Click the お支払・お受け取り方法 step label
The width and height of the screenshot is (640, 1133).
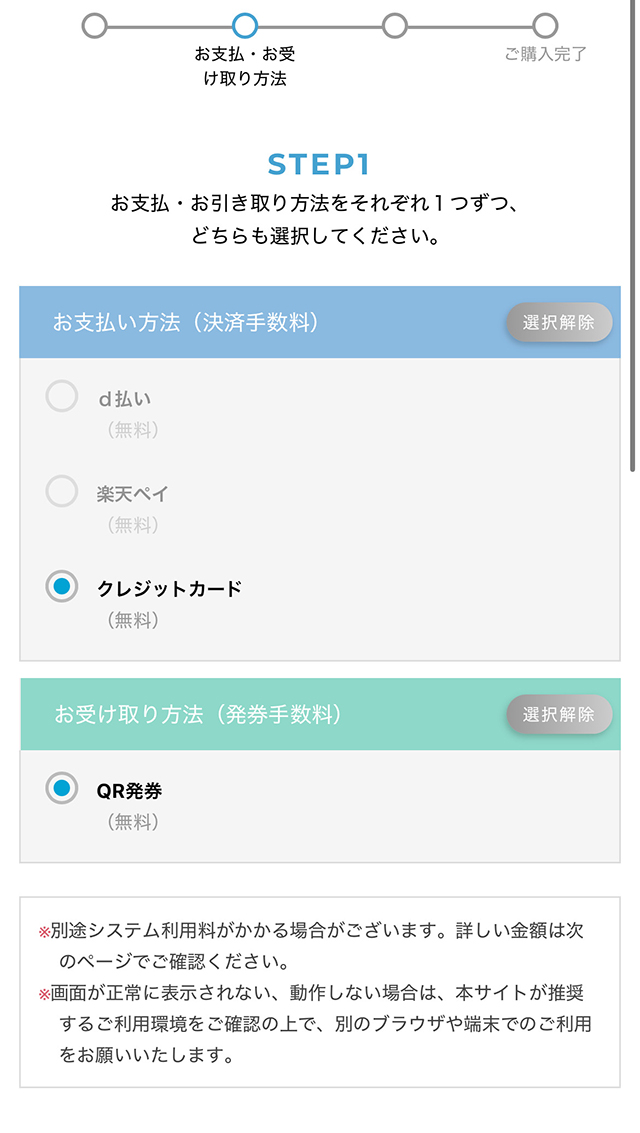(245, 66)
